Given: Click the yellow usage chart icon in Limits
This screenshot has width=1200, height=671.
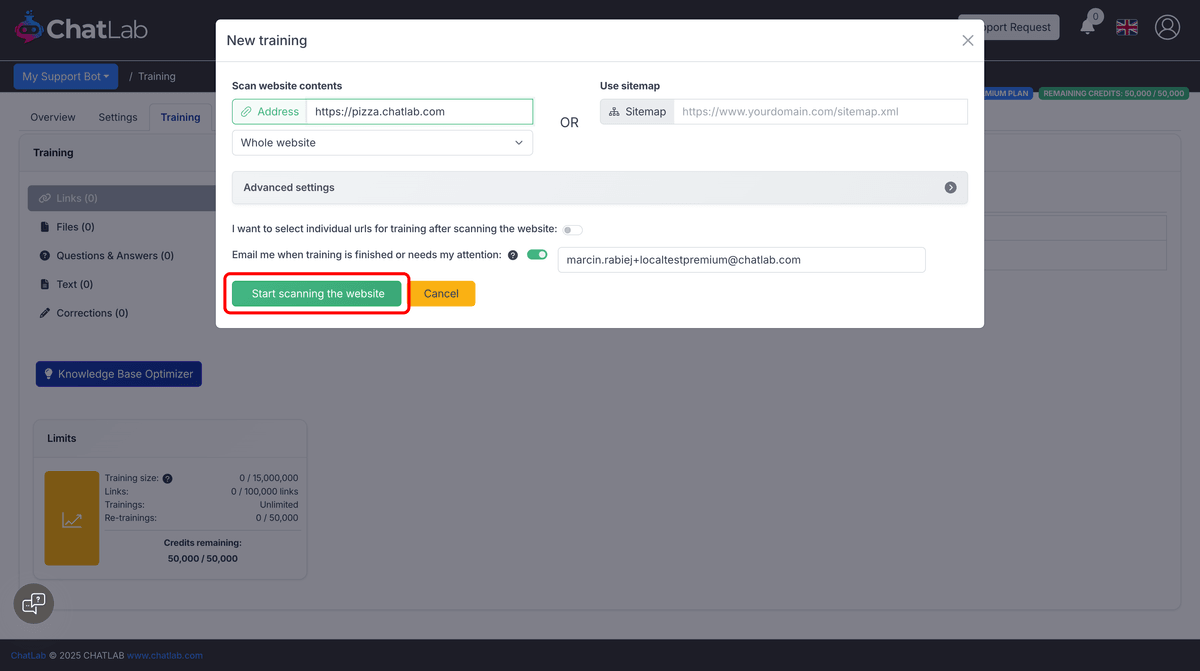Looking at the screenshot, I should pyautogui.click(x=71, y=518).
